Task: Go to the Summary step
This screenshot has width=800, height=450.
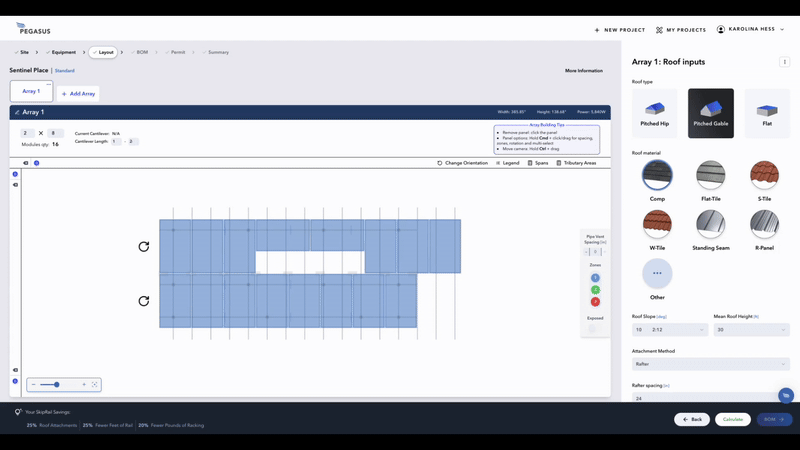Action: click(x=215, y=52)
